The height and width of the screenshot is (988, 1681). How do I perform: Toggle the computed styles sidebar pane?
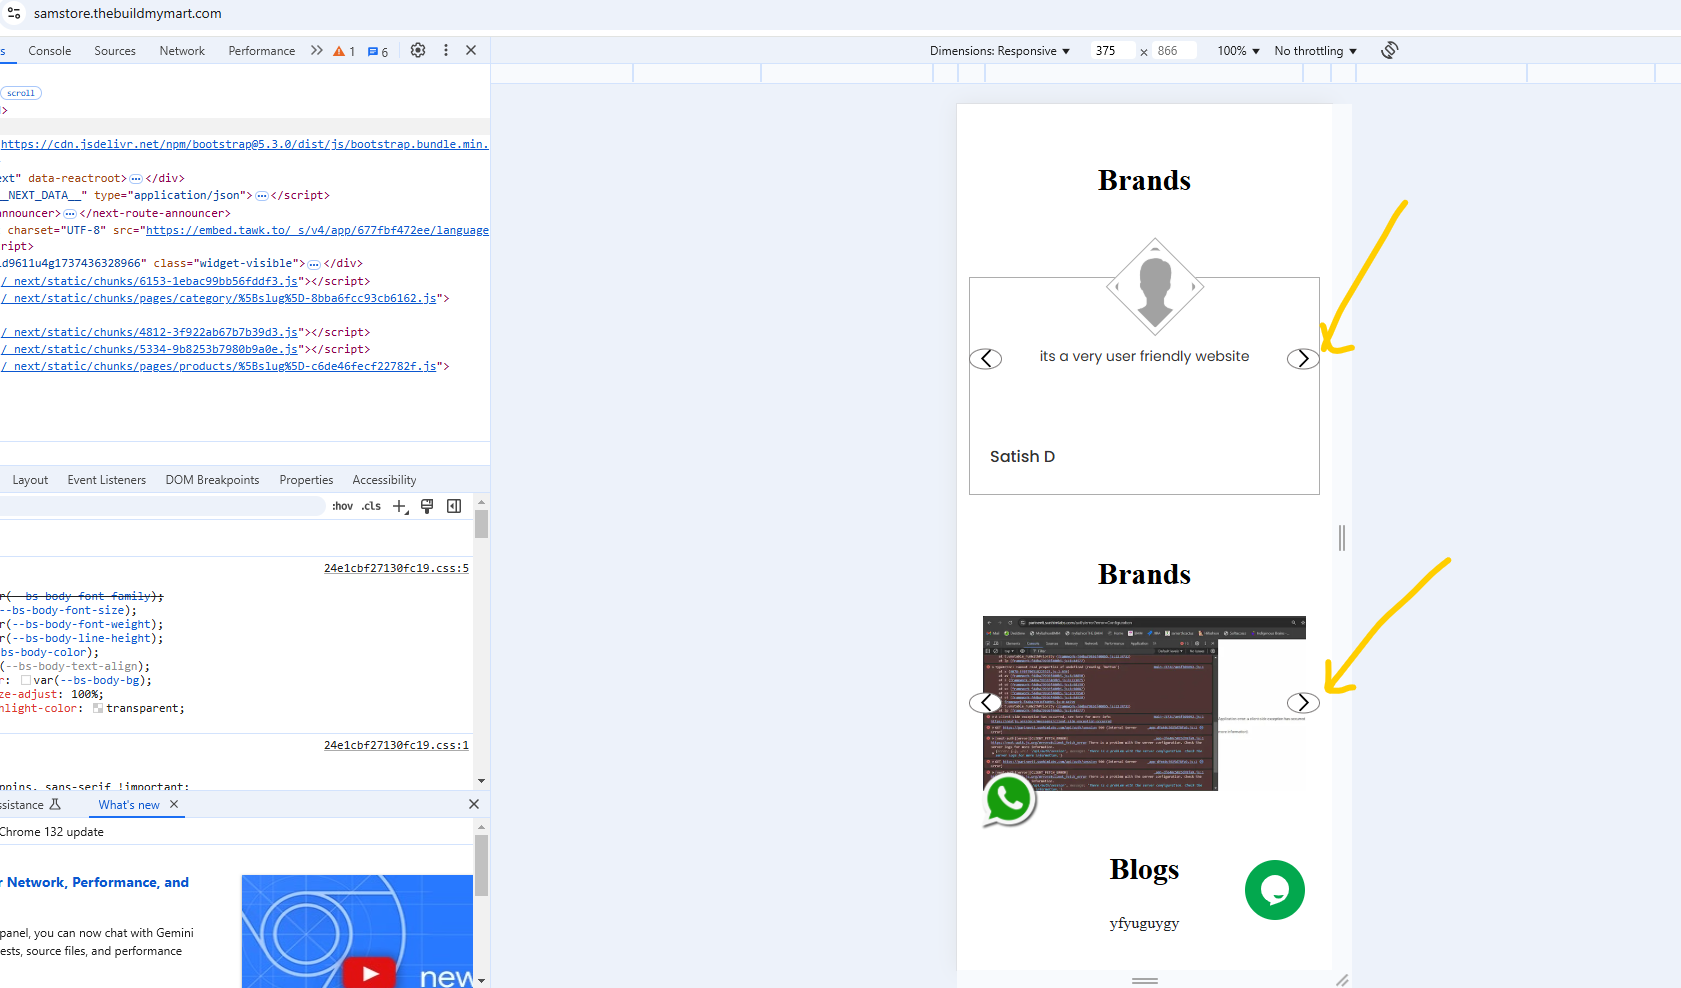pyautogui.click(x=454, y=506)
